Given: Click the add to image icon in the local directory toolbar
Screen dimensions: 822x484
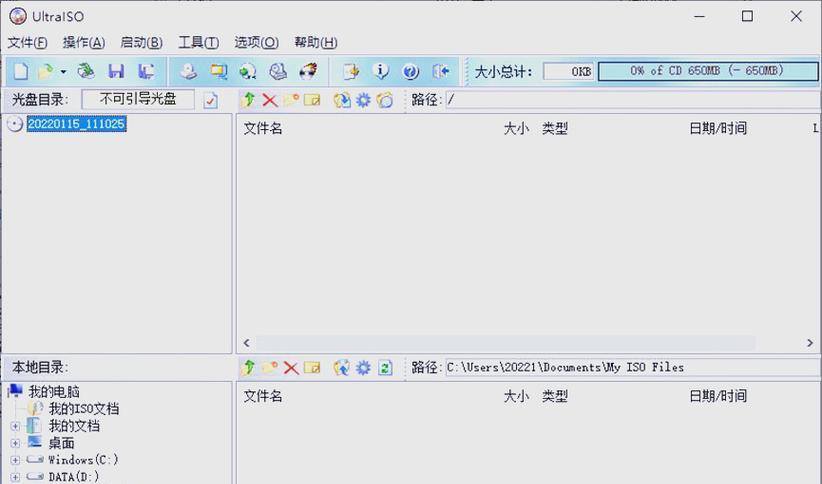Looking at the screenshot, I should (x=342, y=368).
